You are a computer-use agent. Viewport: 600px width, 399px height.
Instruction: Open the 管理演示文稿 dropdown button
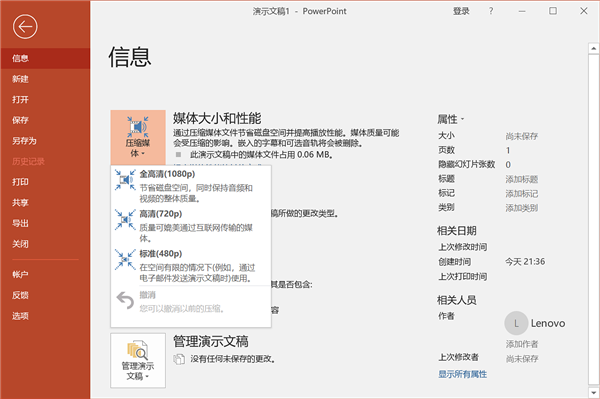[138, 360]
